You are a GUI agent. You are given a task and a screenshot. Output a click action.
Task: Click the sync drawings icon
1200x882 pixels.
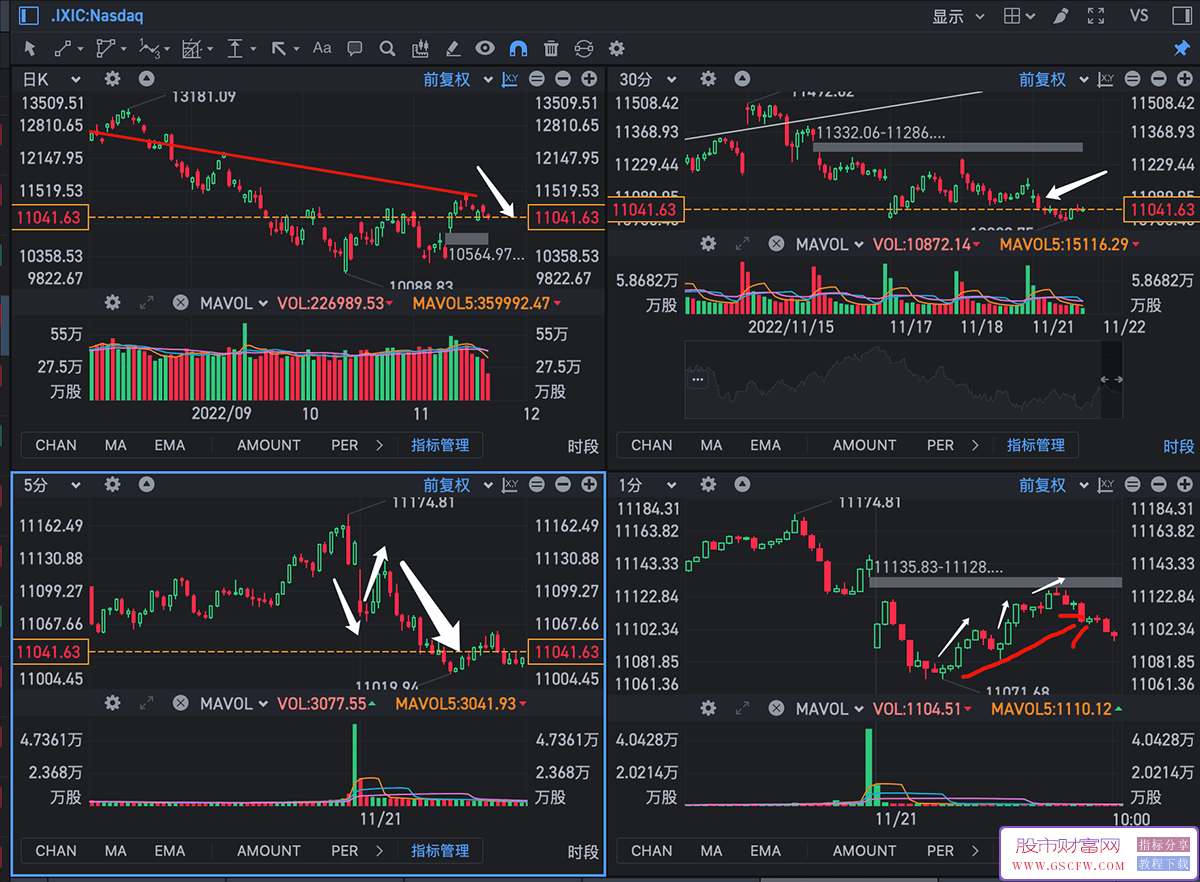pos(584,48)
